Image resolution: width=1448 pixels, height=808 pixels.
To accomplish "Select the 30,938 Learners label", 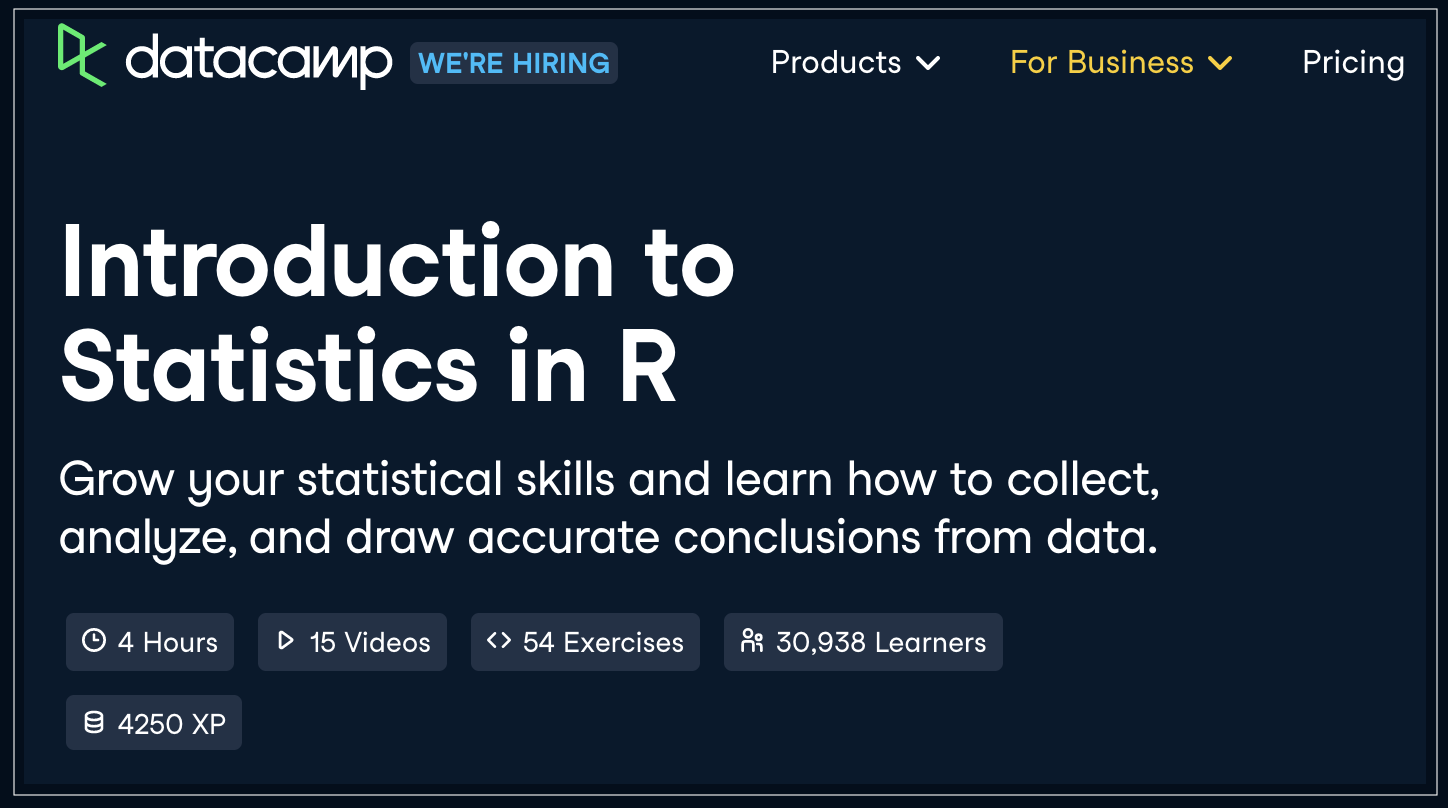I will click(881, 642).
